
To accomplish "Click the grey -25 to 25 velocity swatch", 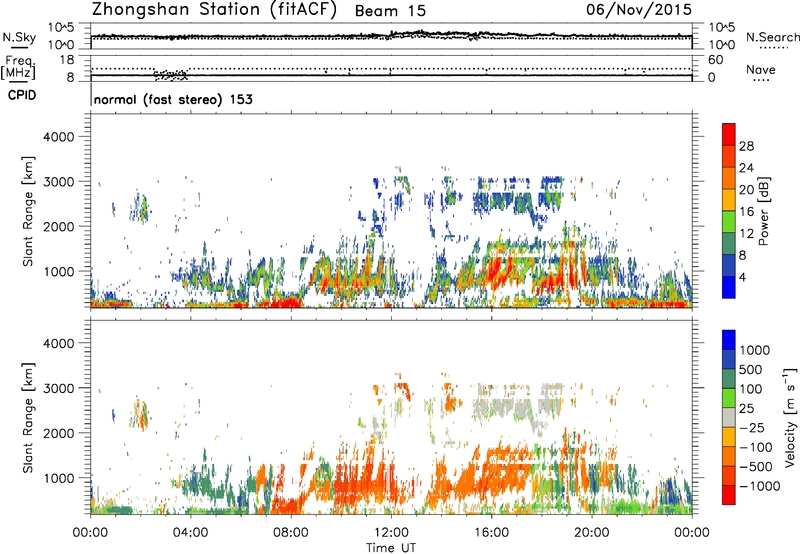I will [729, 417].
